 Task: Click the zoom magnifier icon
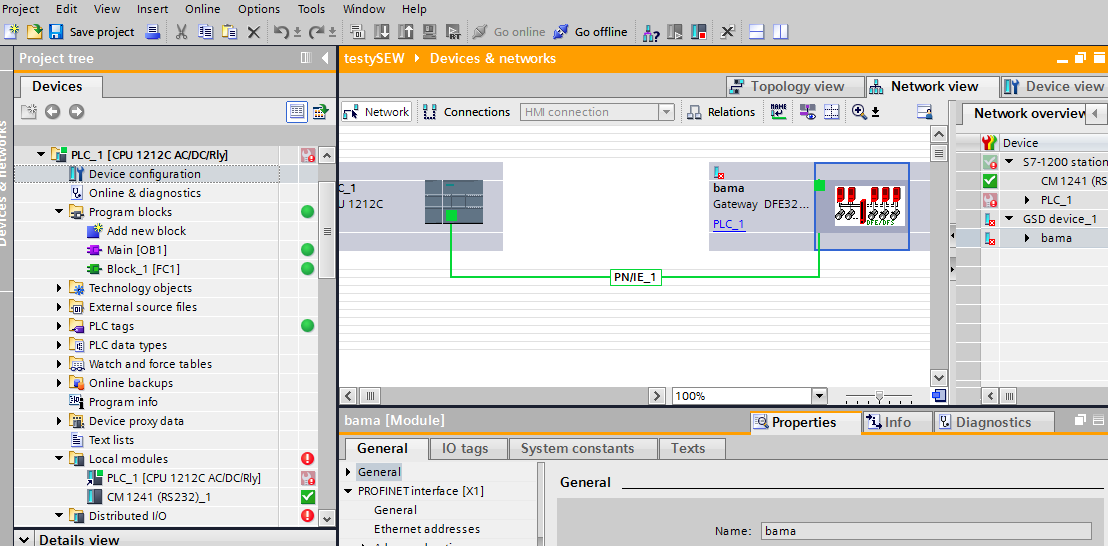coord(859,111)
